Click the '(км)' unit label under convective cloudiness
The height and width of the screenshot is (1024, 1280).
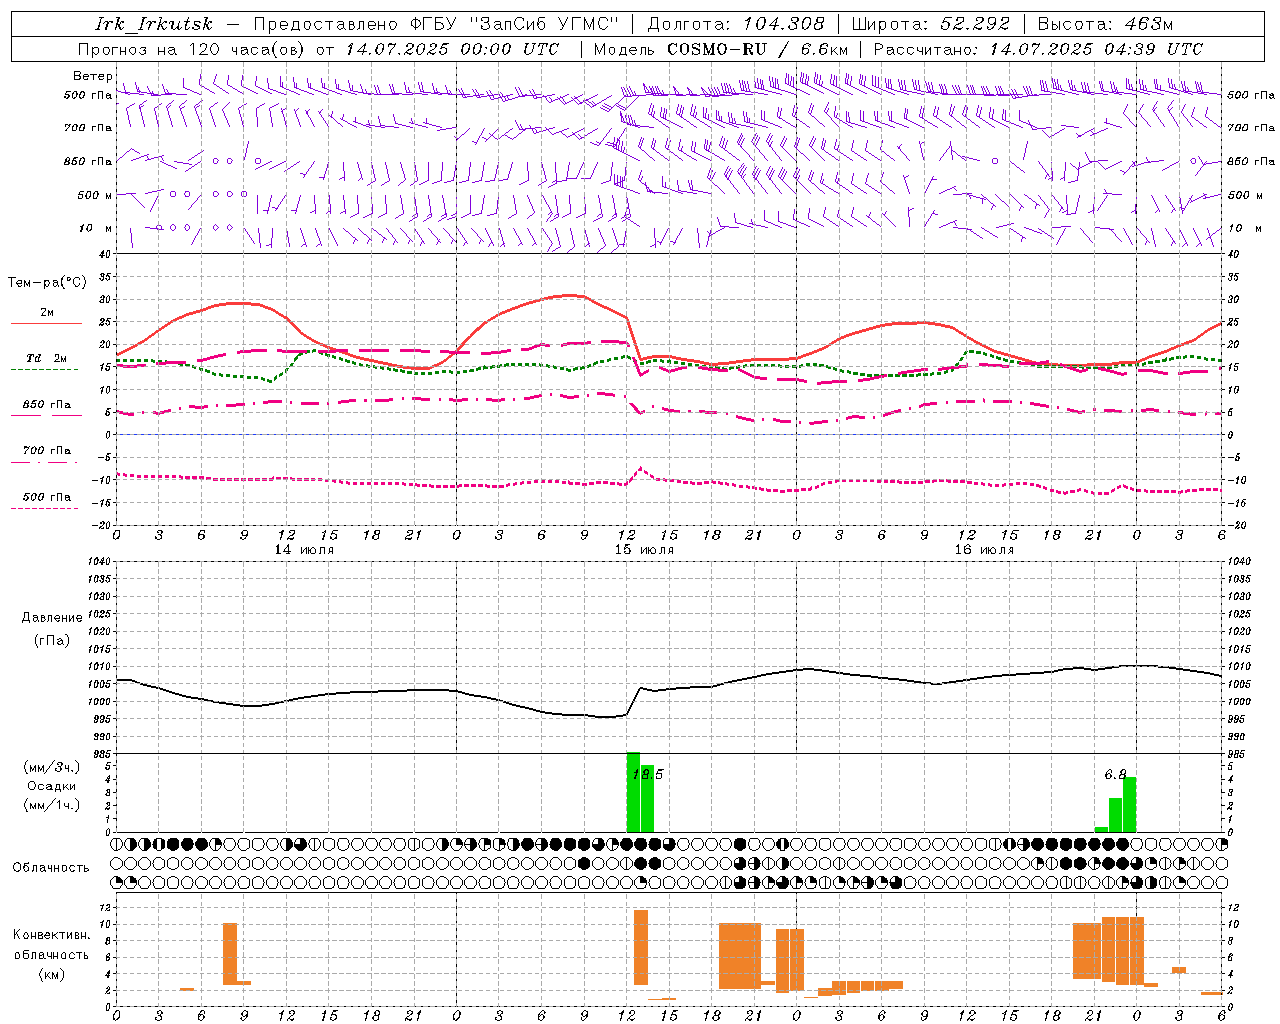pyautogui.click(x=52, y=974)
